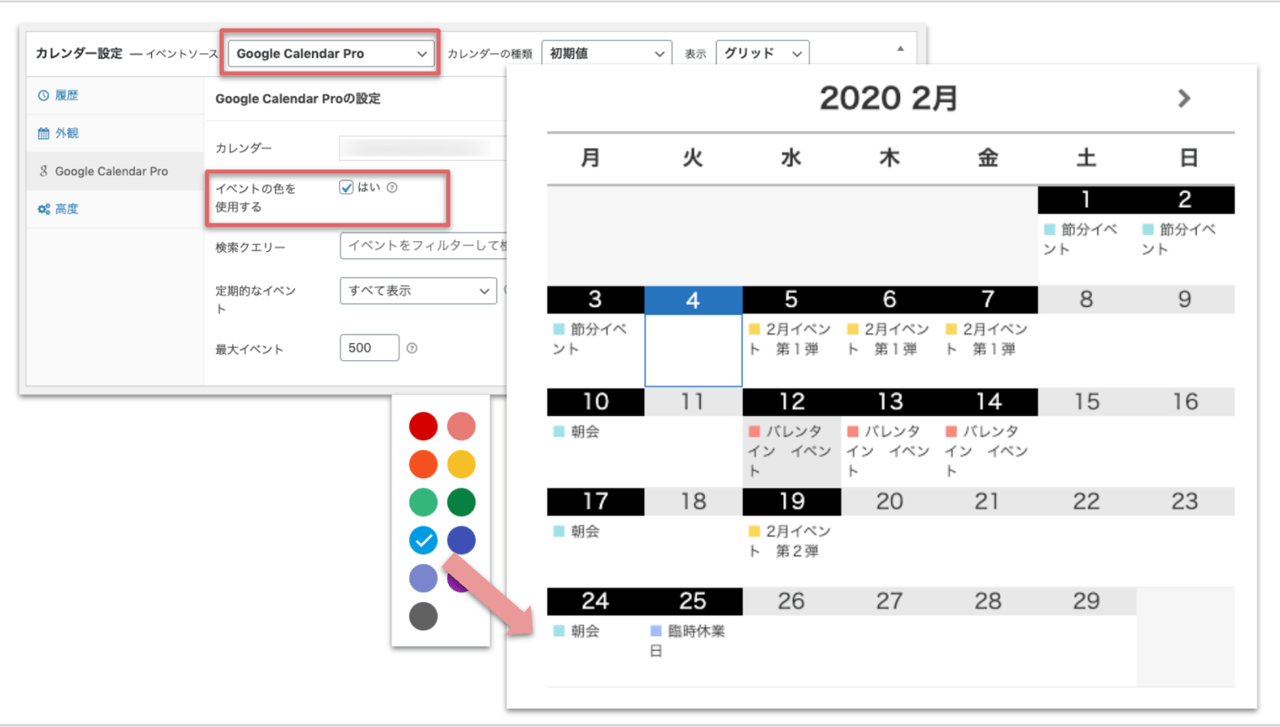Select the highlighted date 4 in calendar

693,300
